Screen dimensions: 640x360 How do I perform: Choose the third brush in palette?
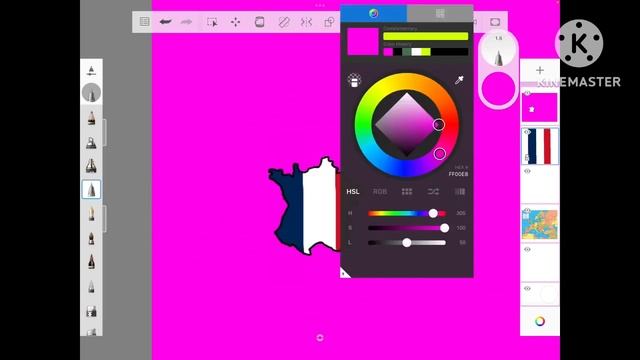pos(91,142)
